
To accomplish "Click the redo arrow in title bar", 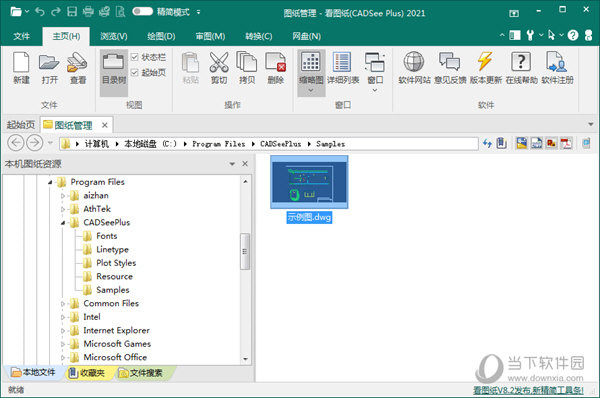I will [x=56, y=12].
